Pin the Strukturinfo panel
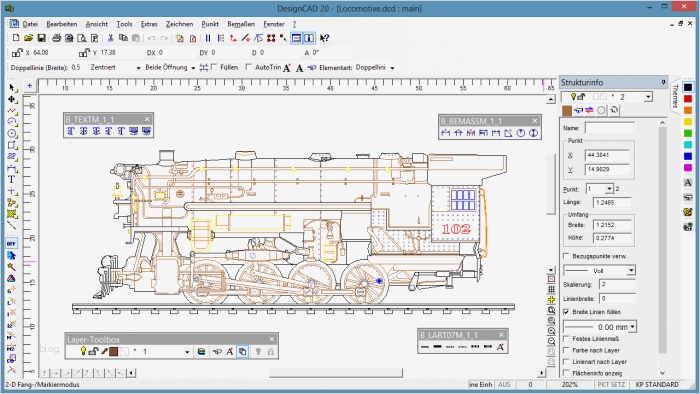Viewport: 700px width, 394px height. 663,82
